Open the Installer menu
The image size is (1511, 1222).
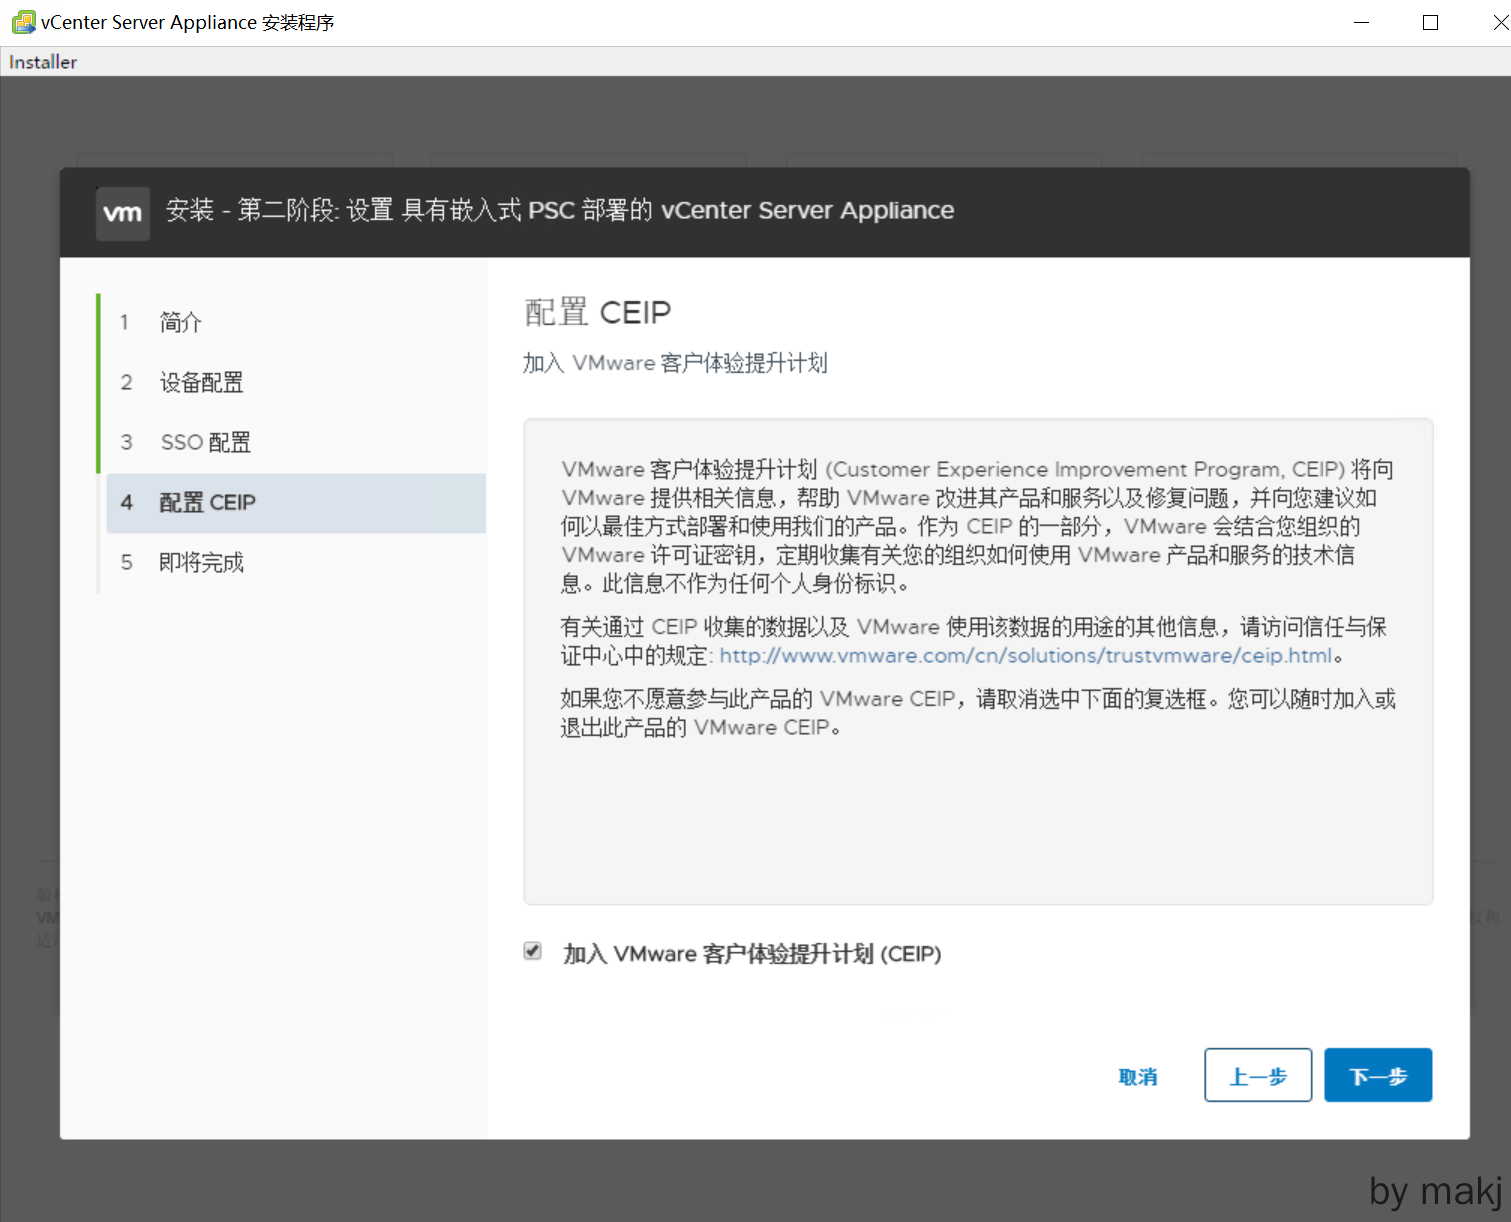click(43, 62)
